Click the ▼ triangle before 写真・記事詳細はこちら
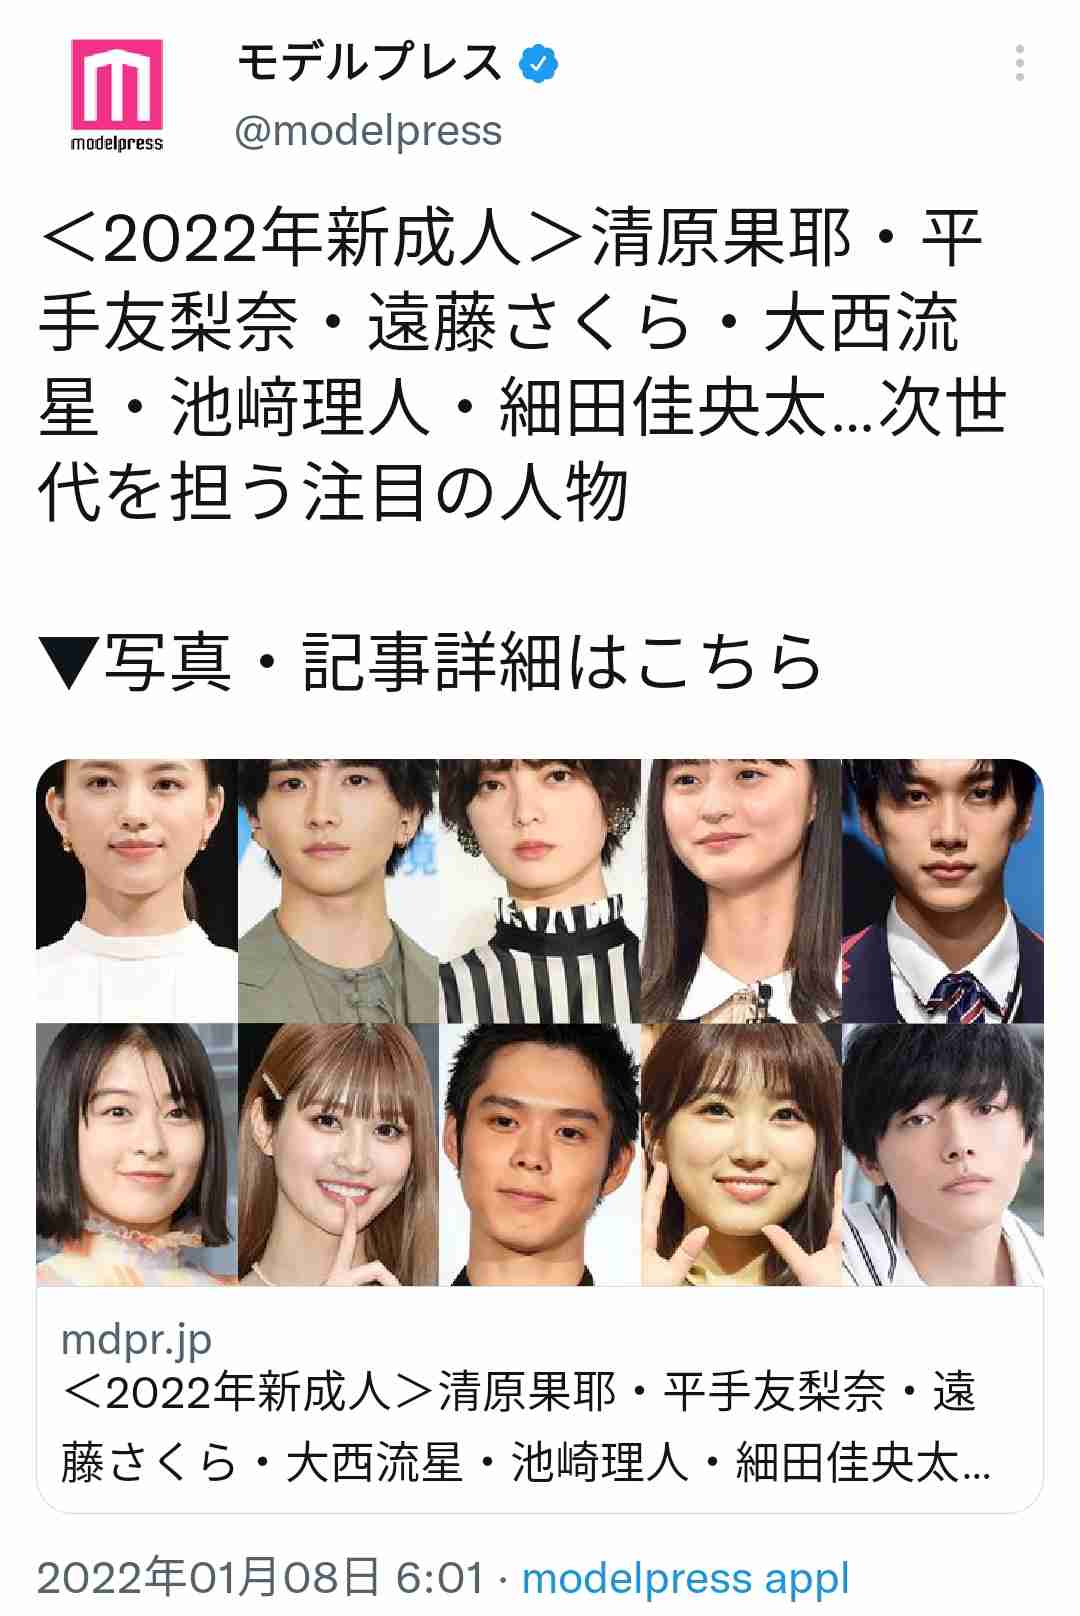The height and width of the screenshot is (1616, 1080). 69,663
